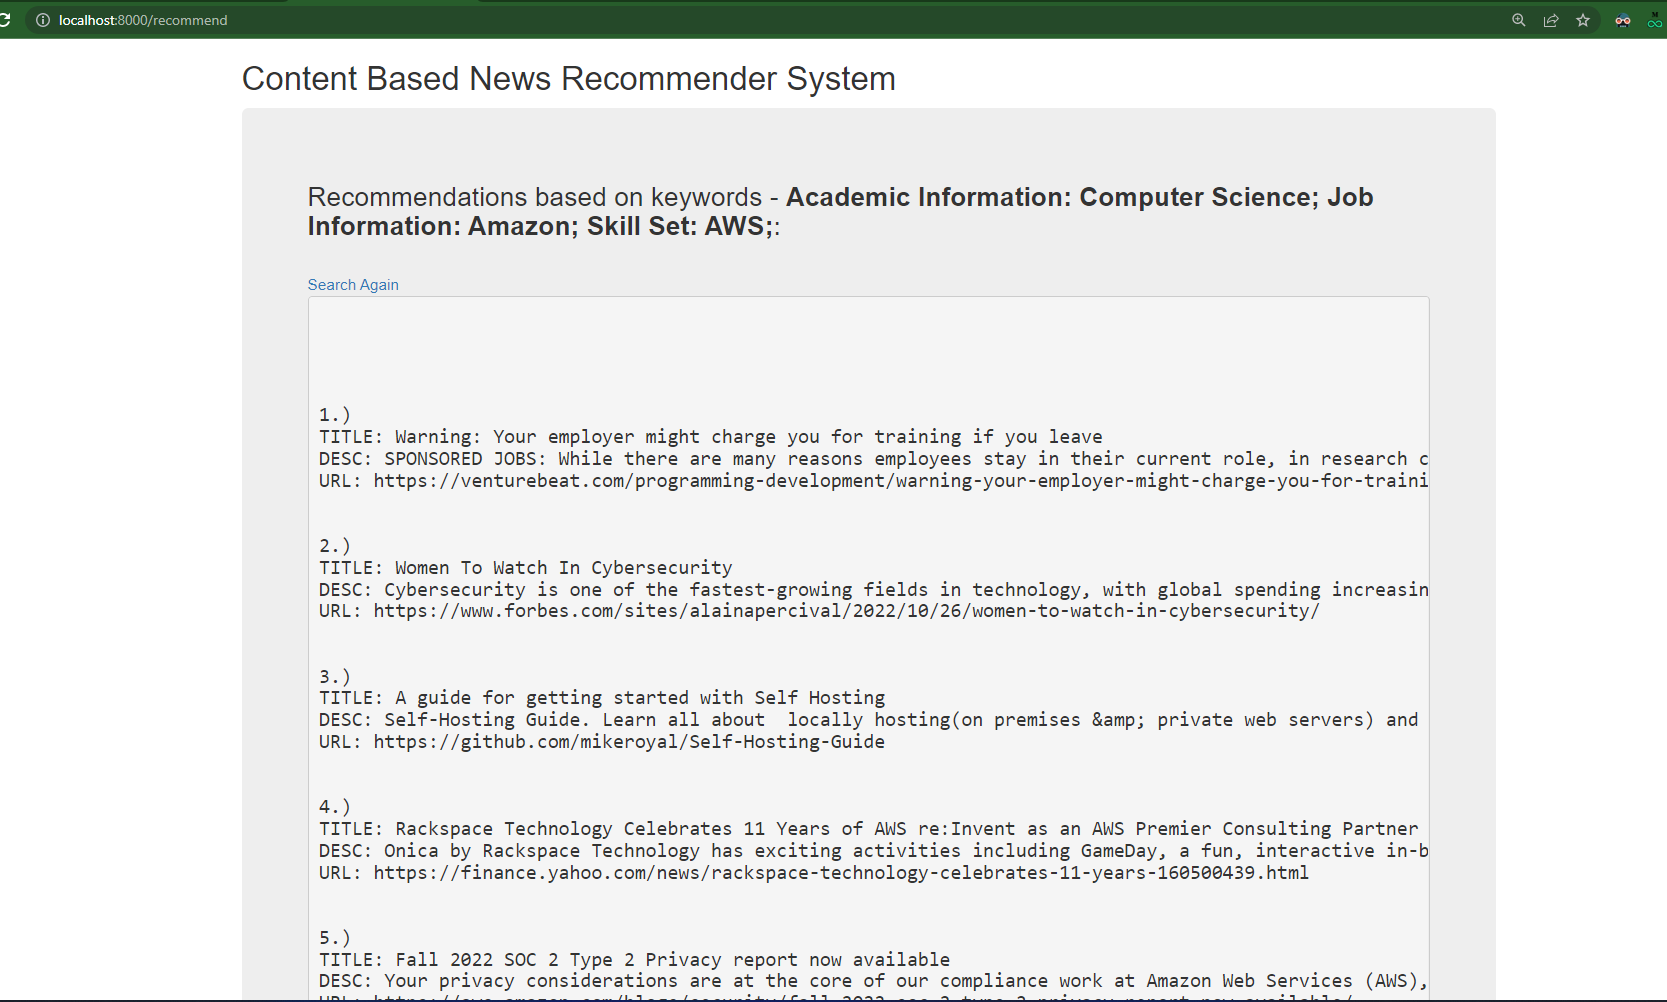Select the result number 5.) label
This screenshot has width=1667, height=1002.
(335, 938)
